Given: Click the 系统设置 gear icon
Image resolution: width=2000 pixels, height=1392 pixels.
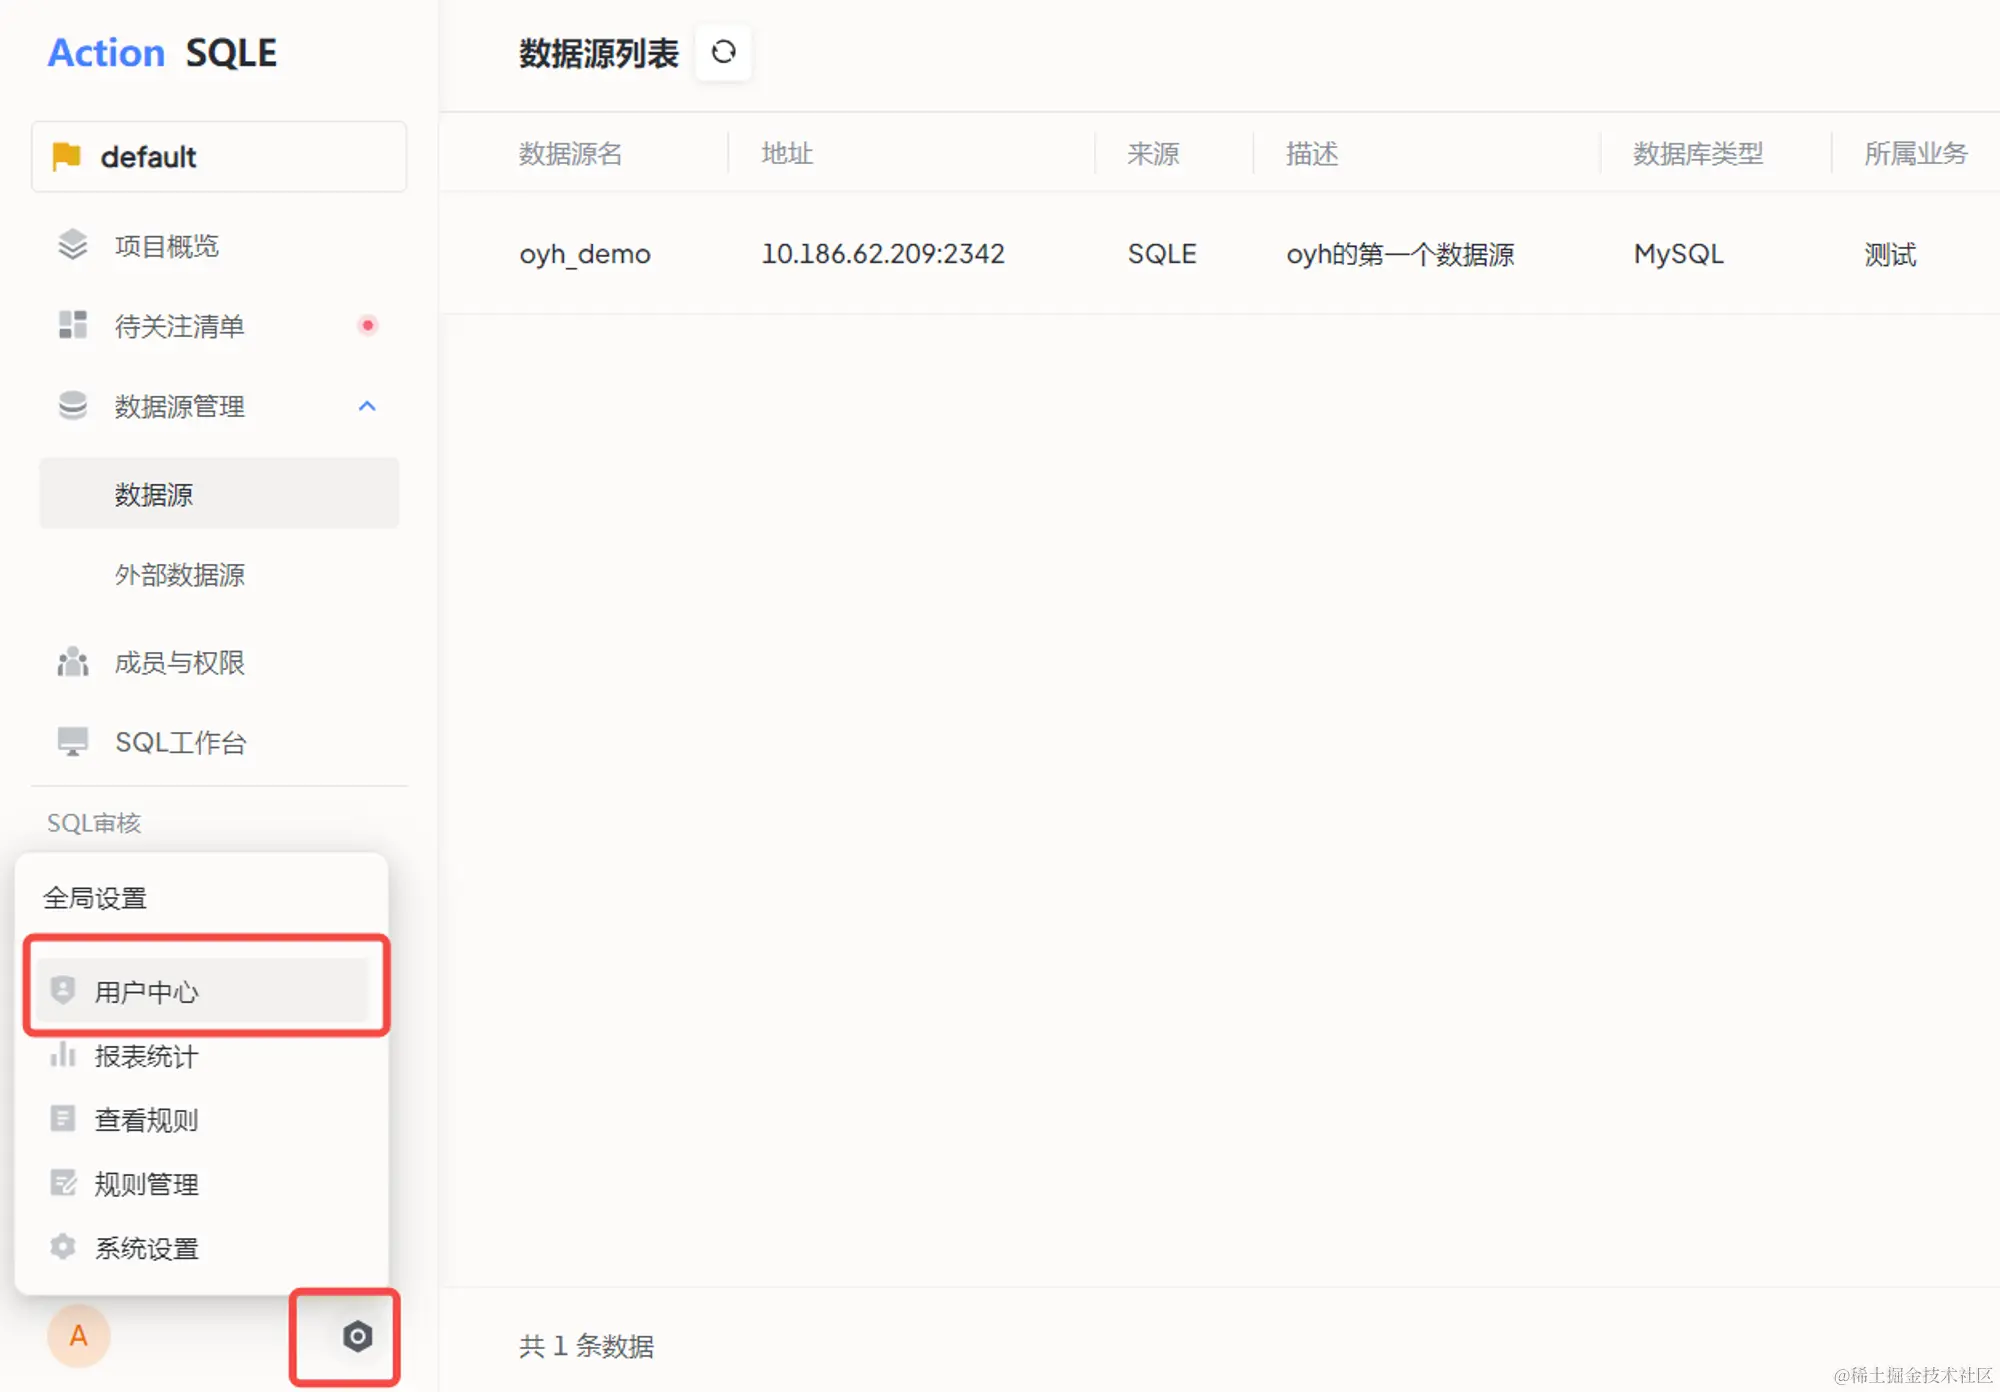Looking at the screenshot, I should click(x=63, y=1247).
